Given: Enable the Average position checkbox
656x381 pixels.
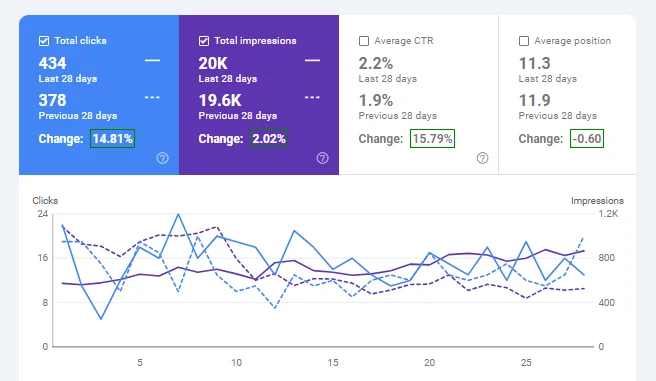Looking at the screenshot, I should pos(524,41).
